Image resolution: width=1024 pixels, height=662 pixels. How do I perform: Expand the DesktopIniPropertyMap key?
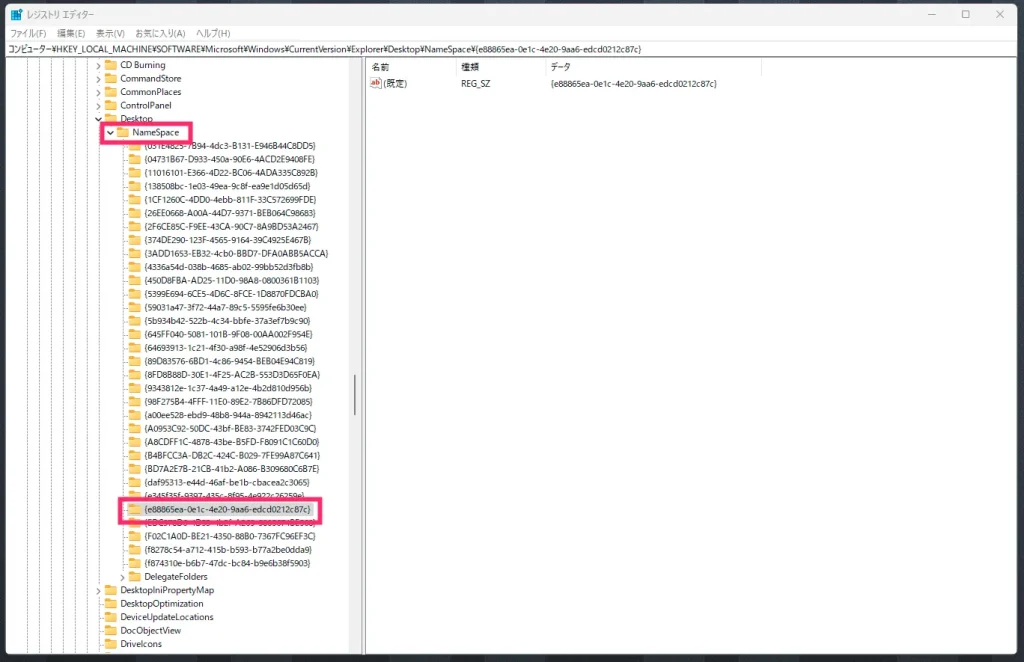98,590
